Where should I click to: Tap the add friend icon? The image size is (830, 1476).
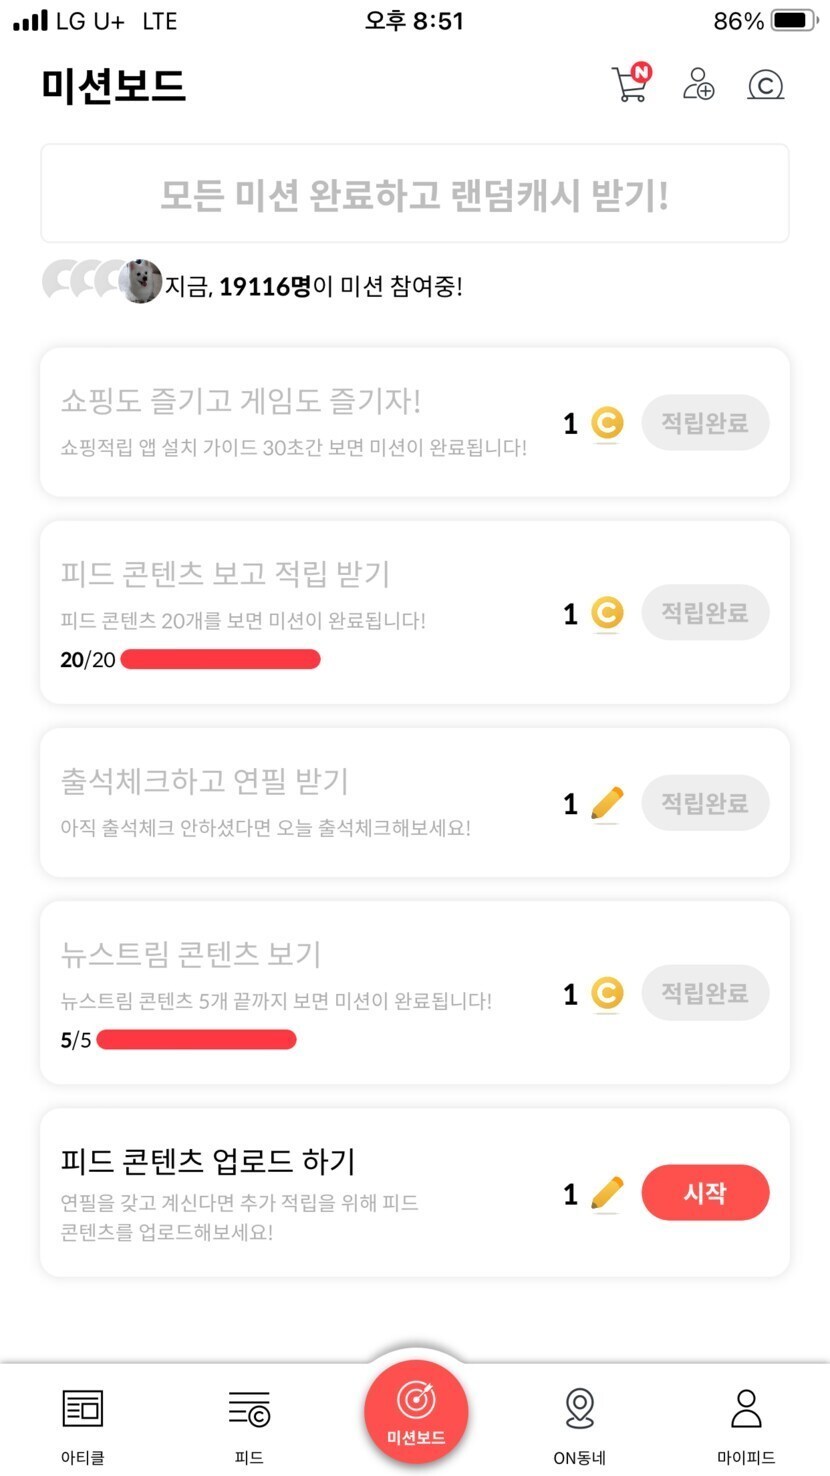(x=698, y=84)
